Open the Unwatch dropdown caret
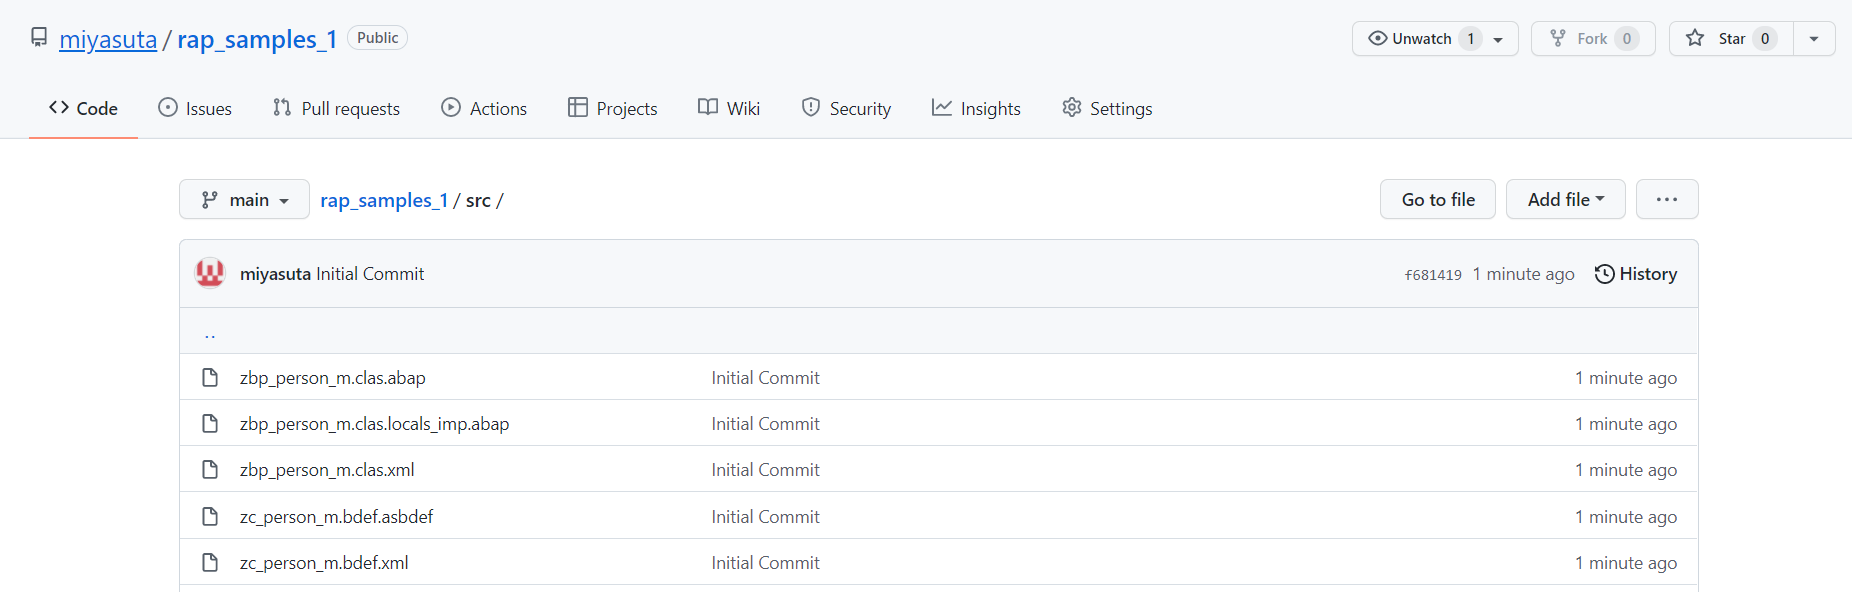Screen dimensions: 1852x592 click(1498, 39)
